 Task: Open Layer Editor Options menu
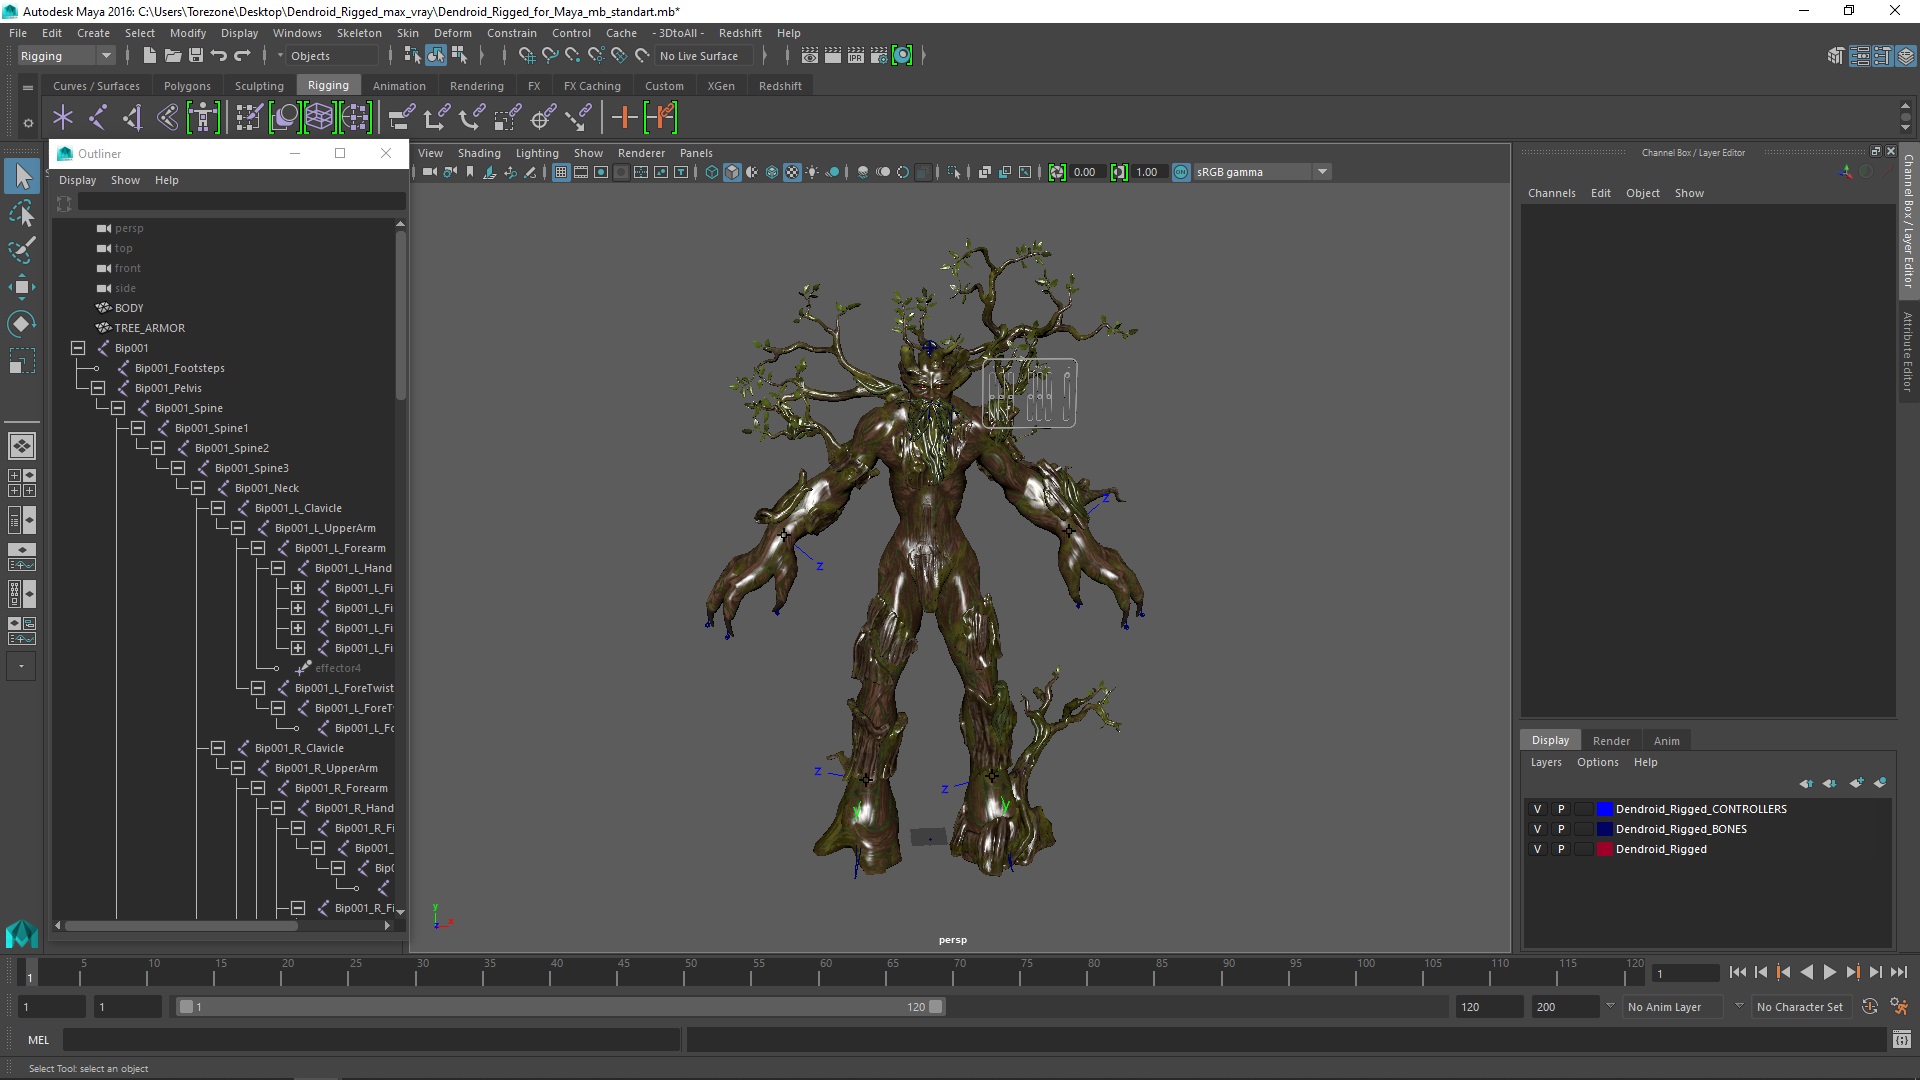coord(1597,762)
